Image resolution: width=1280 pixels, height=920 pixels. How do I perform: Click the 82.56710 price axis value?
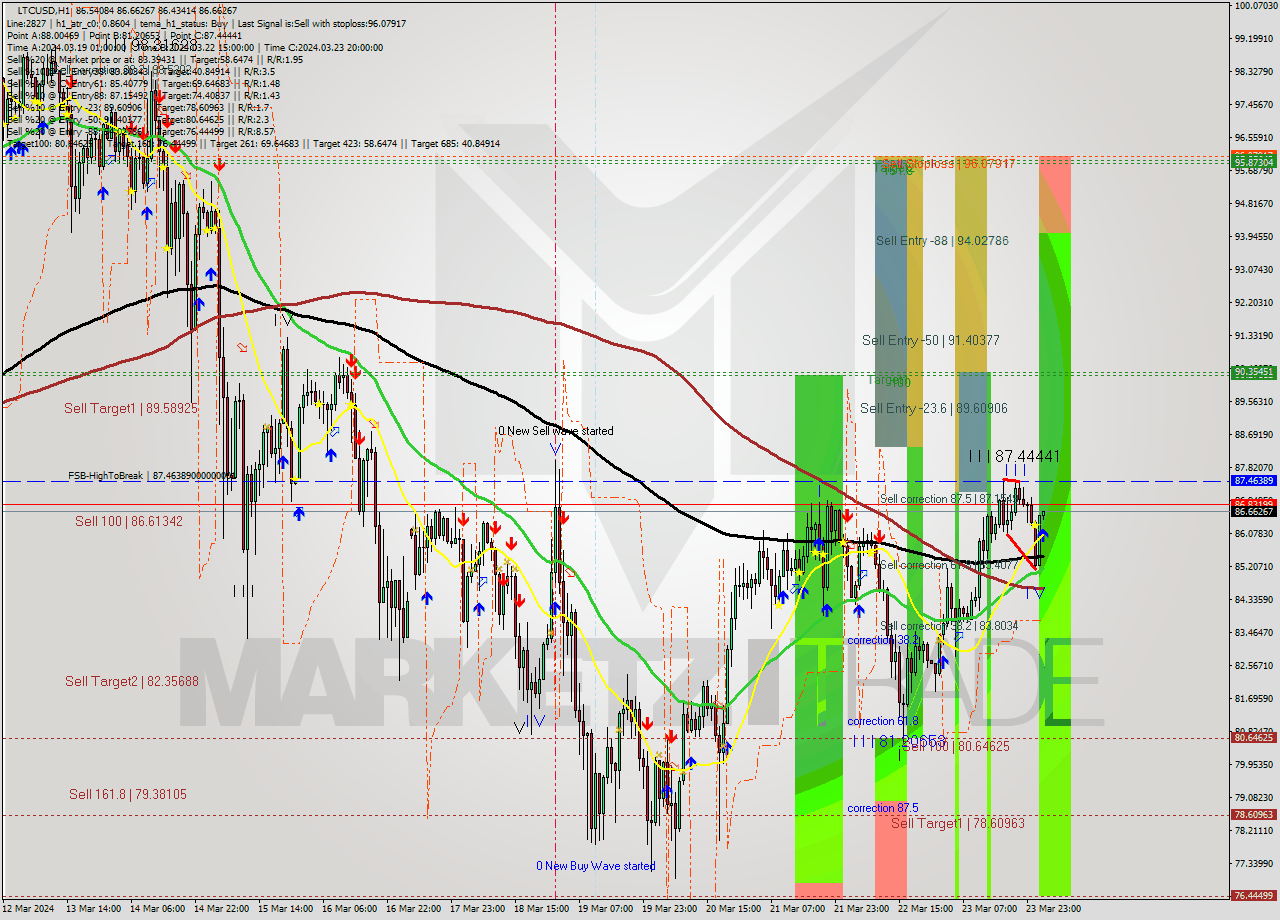(1254, 666)
